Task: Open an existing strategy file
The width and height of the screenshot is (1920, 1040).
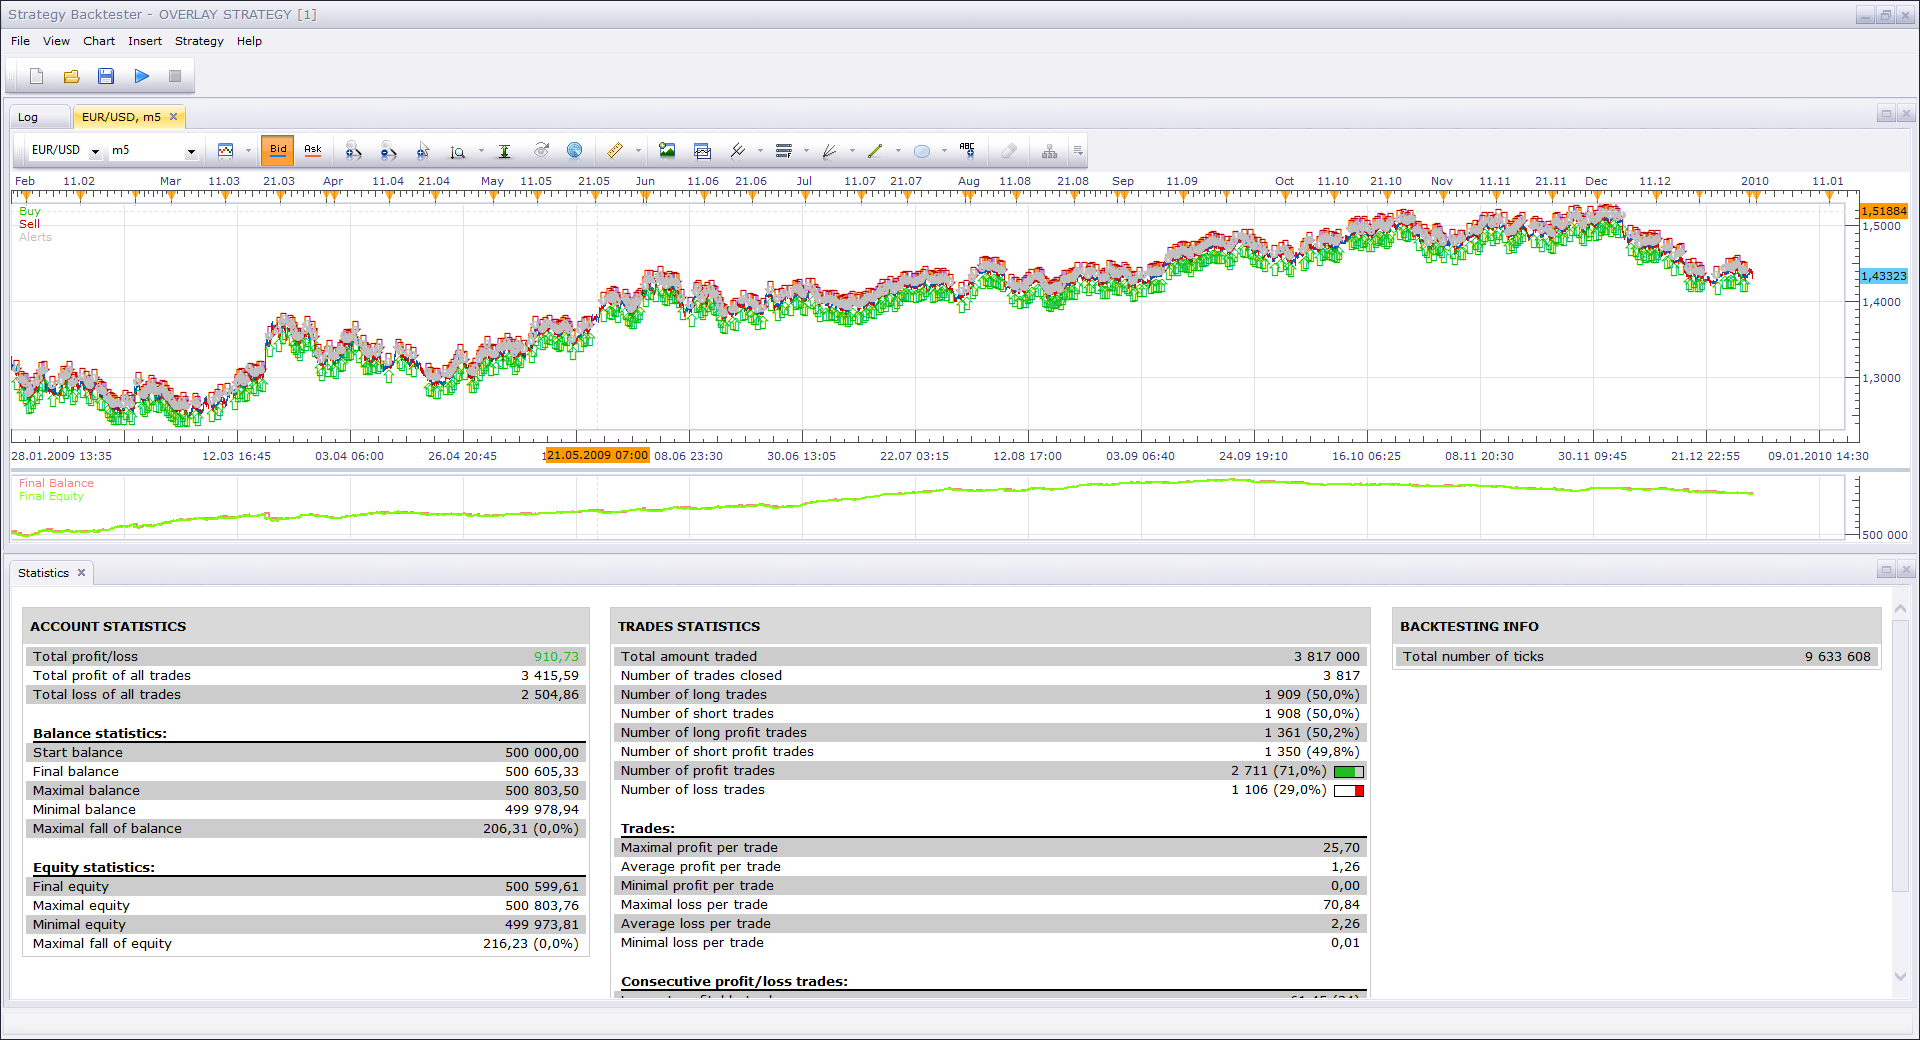Action: (71, 76)
